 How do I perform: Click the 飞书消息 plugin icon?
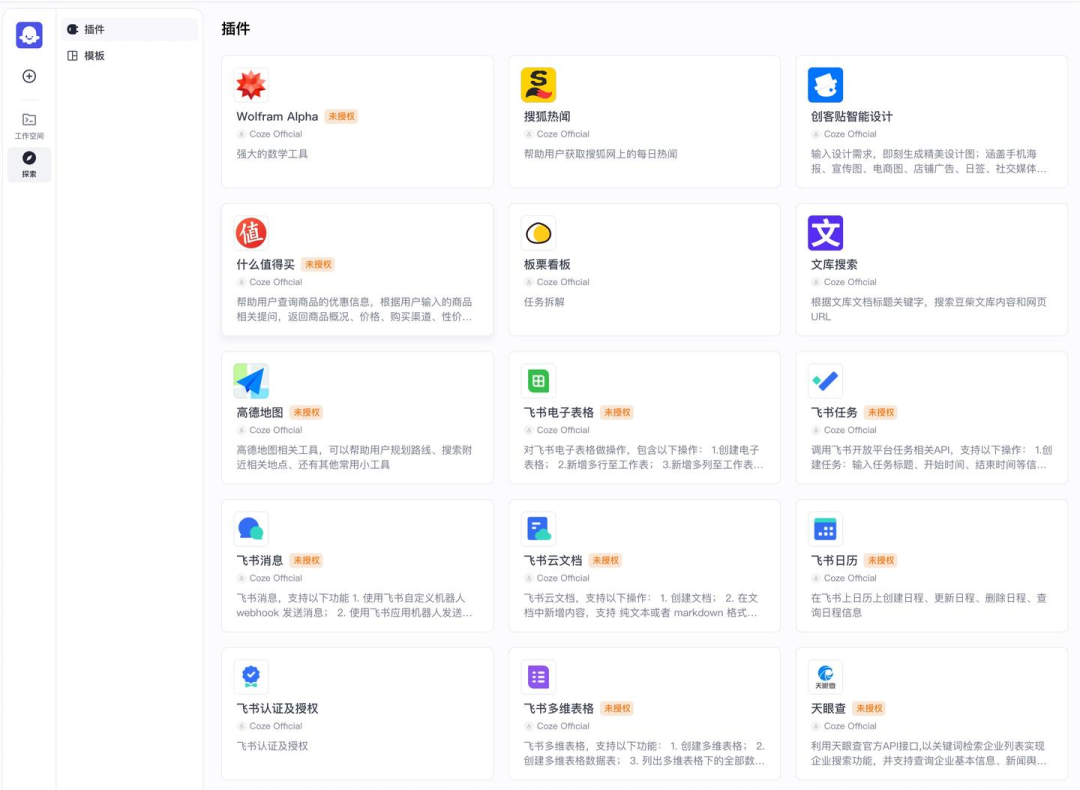coord(250,528)
